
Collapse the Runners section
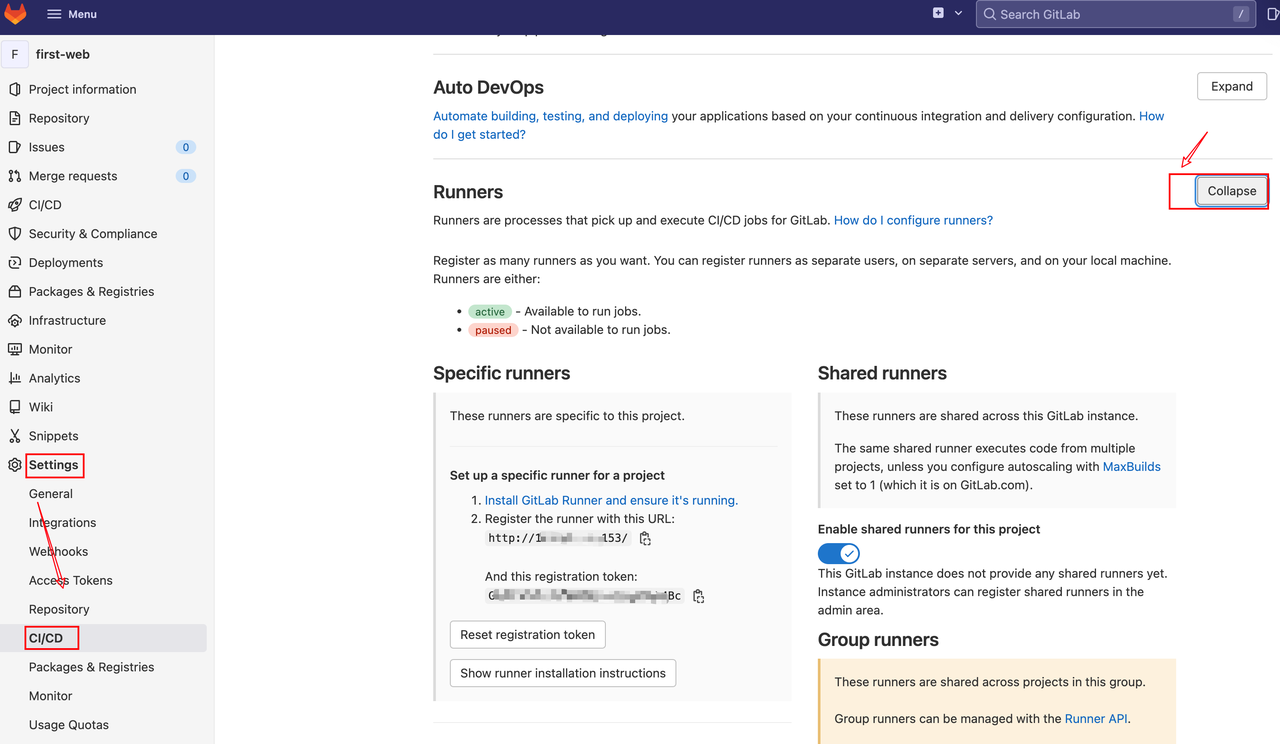click(1232, 191)
